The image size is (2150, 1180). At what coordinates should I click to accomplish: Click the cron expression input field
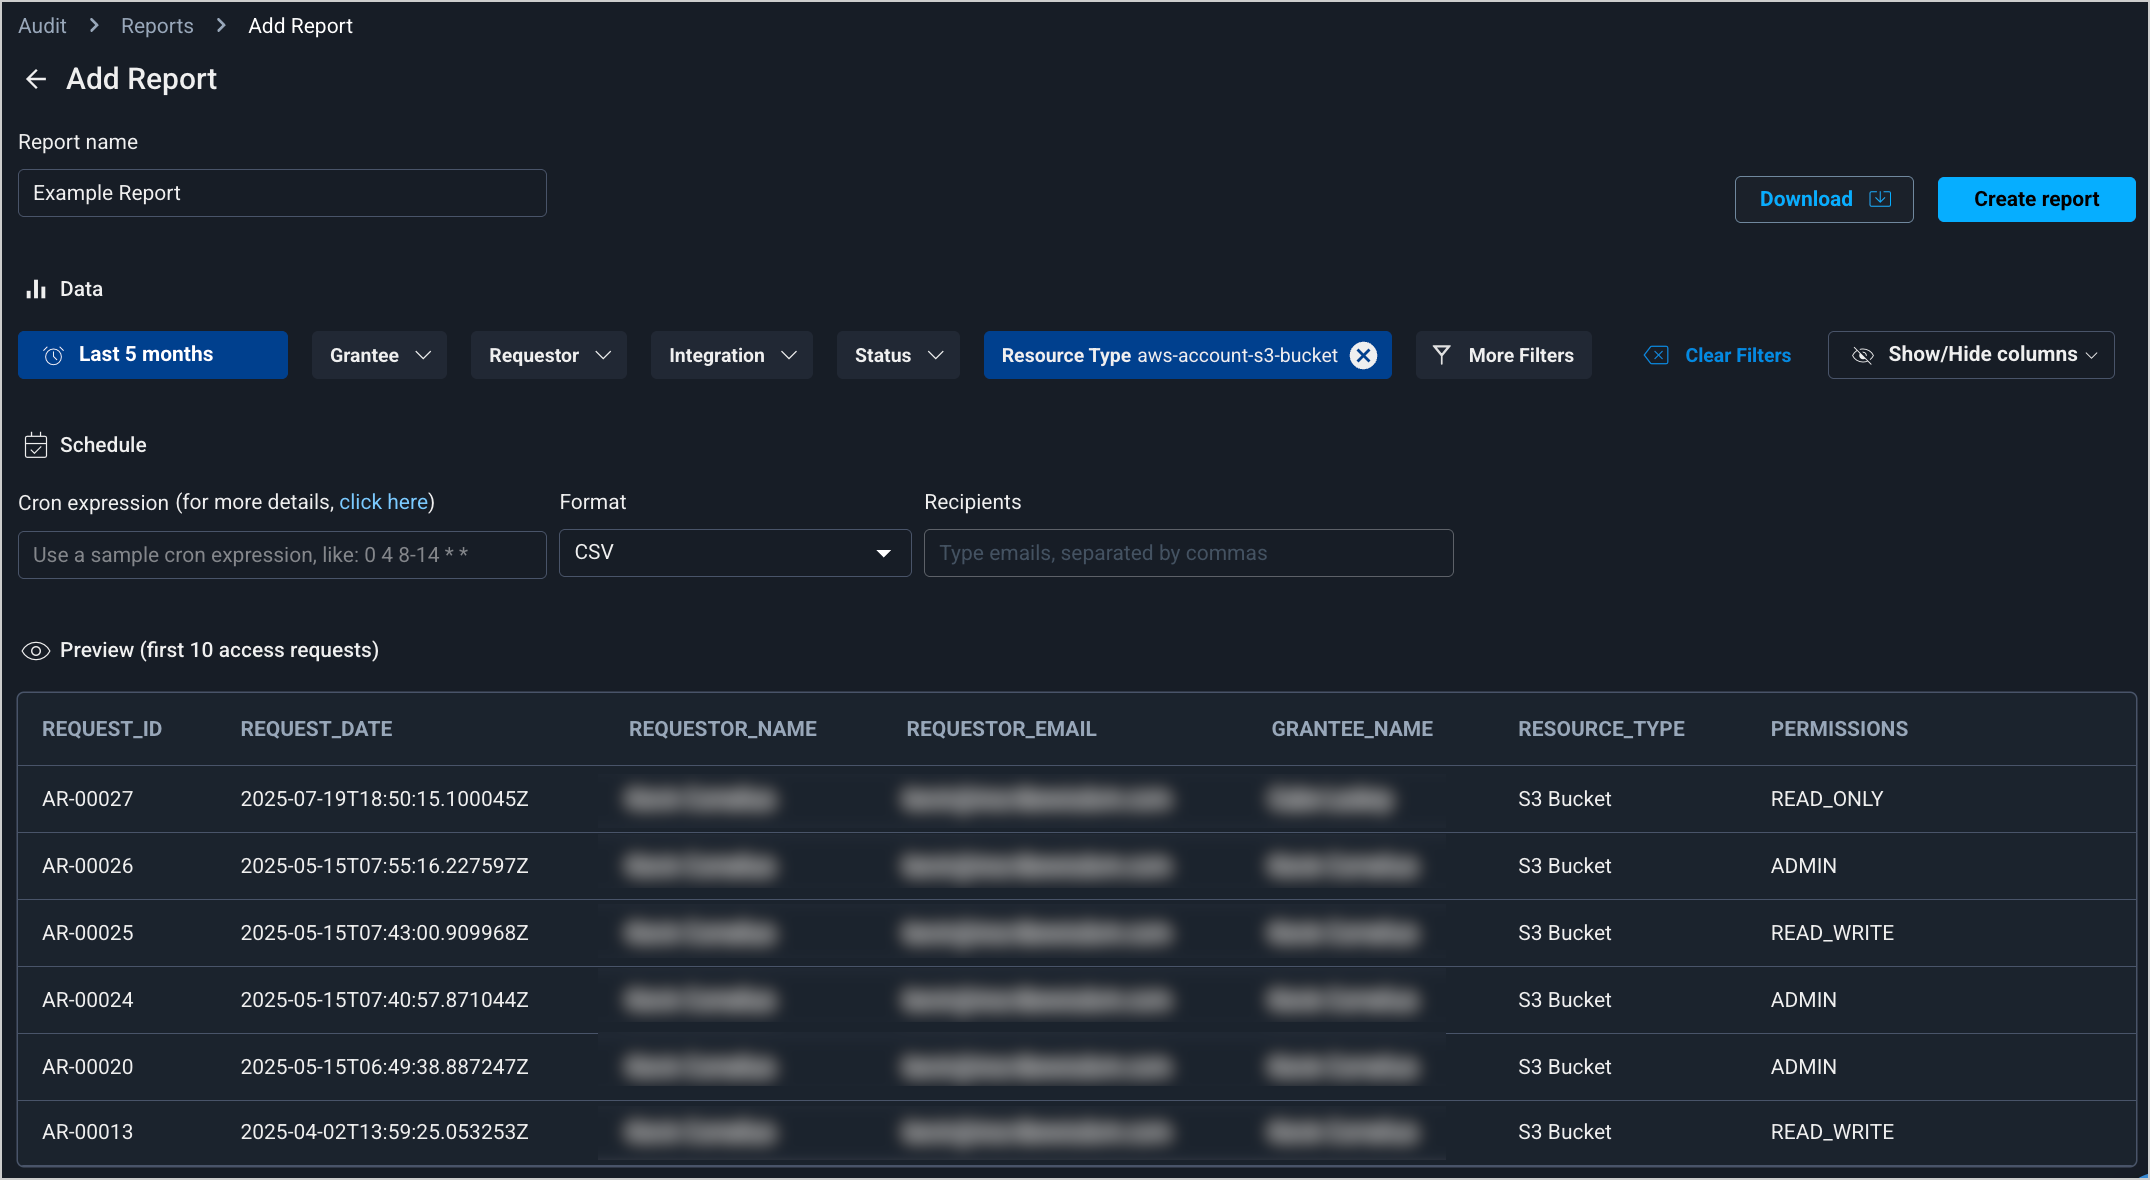tap(282, 555)
